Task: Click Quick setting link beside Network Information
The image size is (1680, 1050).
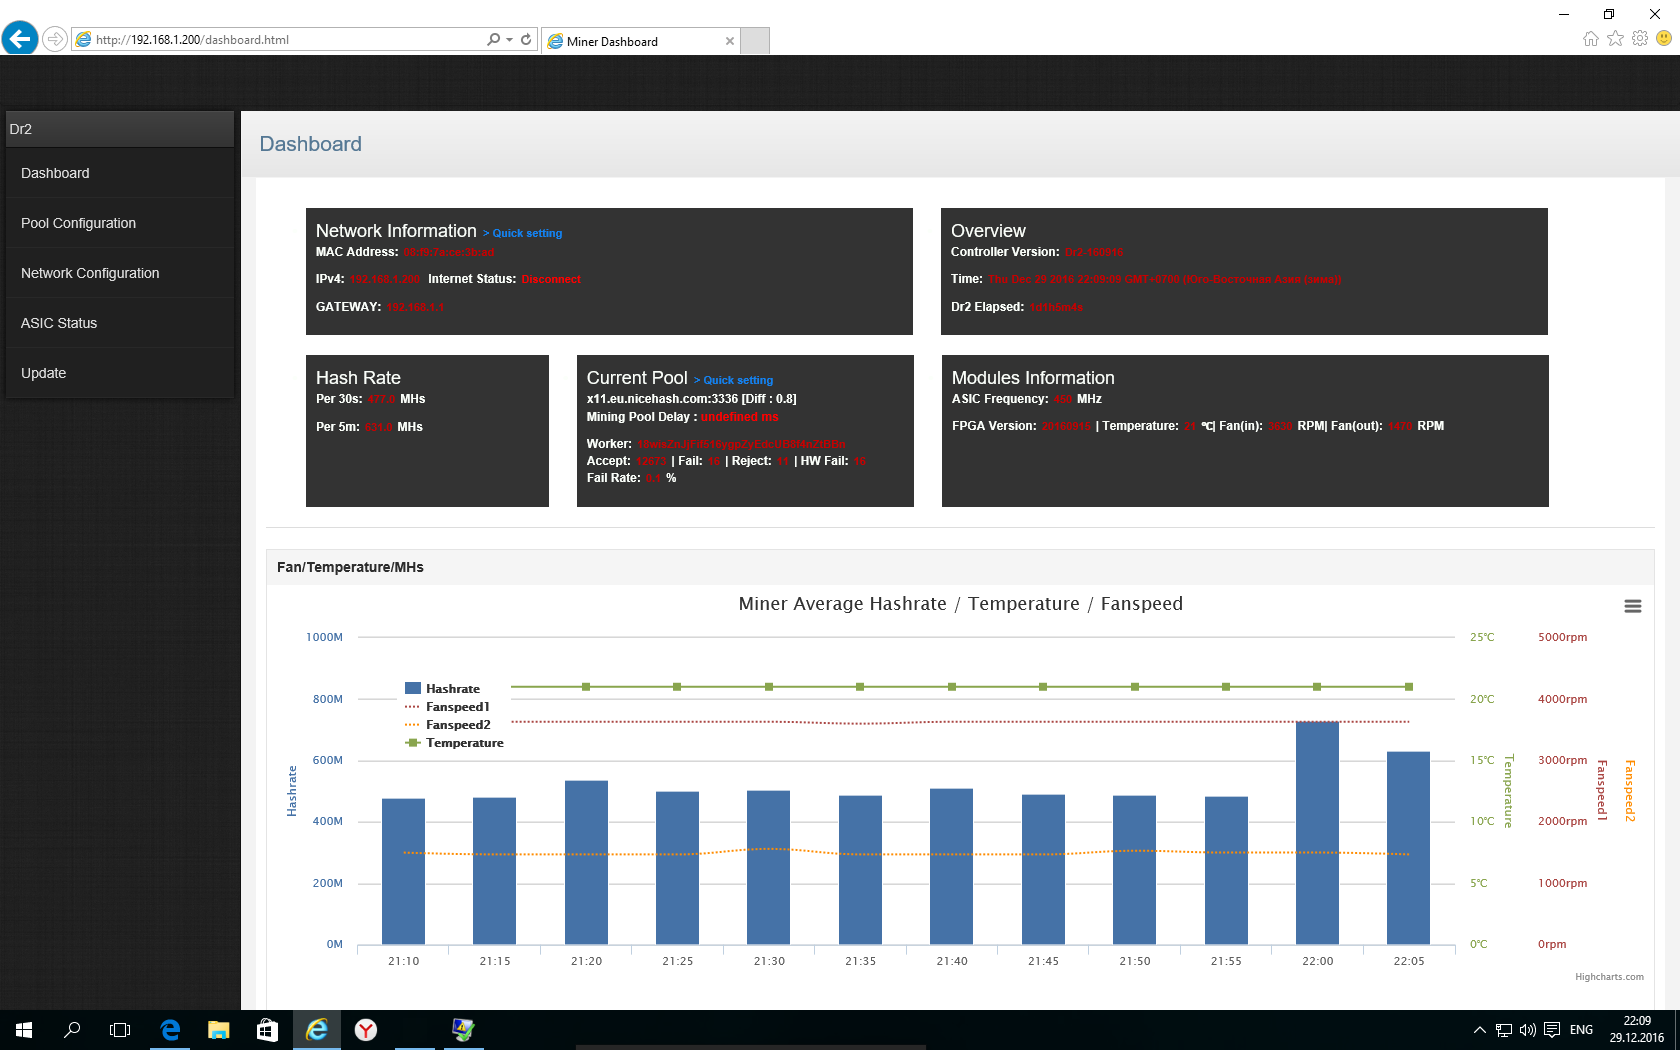Action: point(527,233)
